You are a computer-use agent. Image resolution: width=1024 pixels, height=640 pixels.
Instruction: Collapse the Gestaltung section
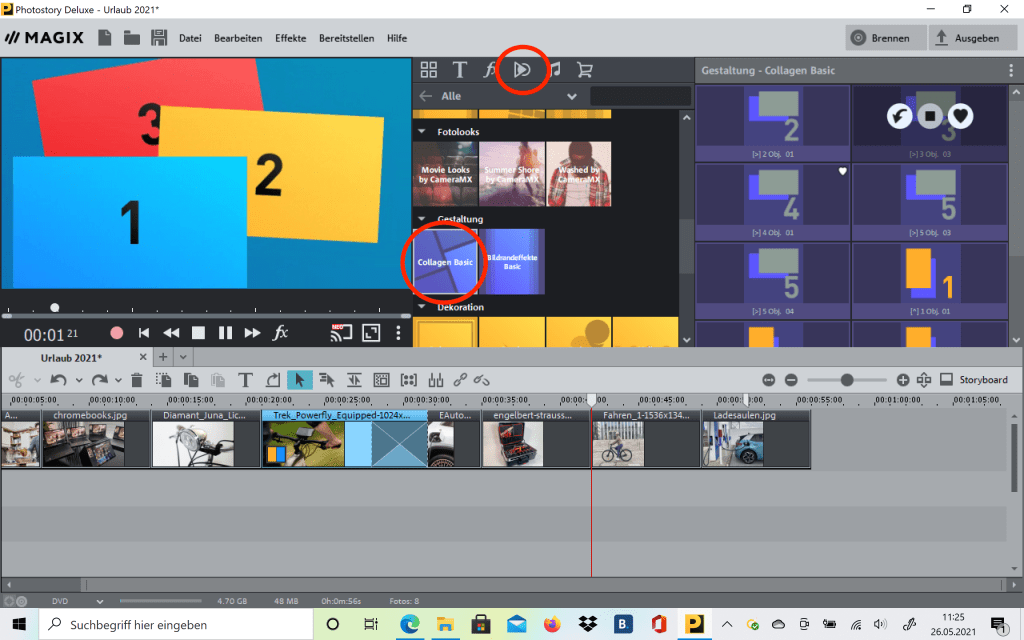pyautogui.click(x=422, y=219)
